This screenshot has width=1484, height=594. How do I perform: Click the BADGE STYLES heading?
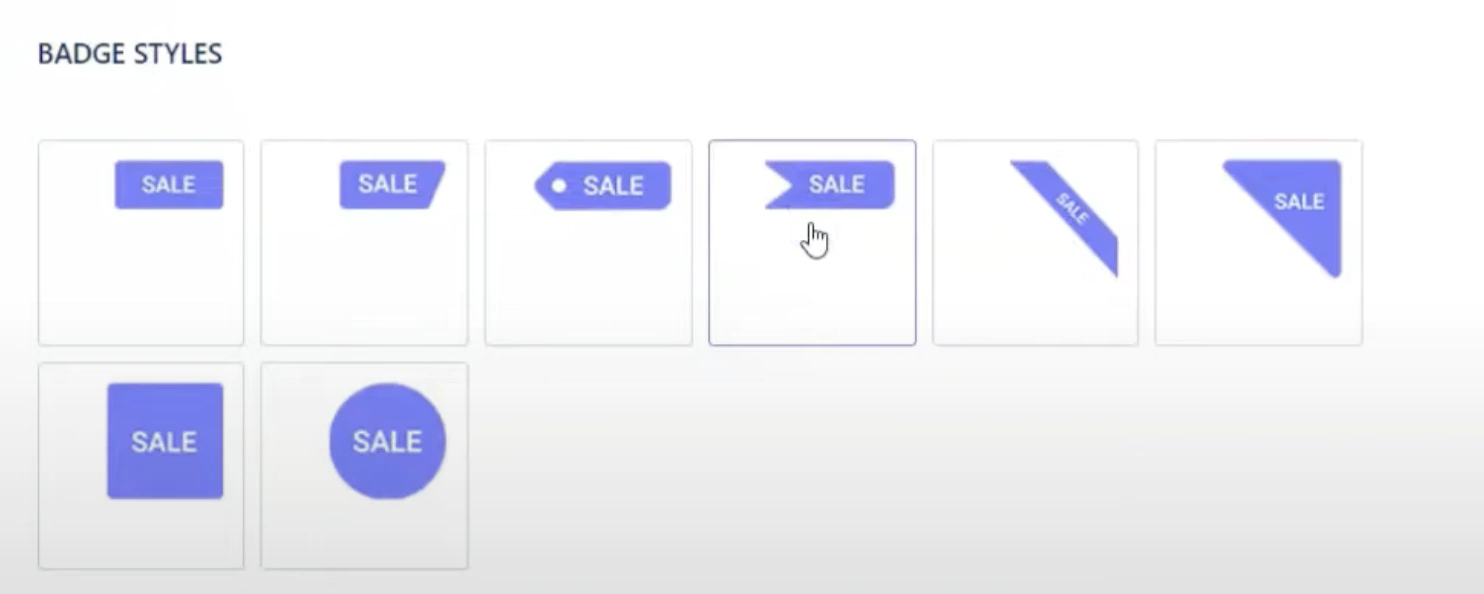130,54
